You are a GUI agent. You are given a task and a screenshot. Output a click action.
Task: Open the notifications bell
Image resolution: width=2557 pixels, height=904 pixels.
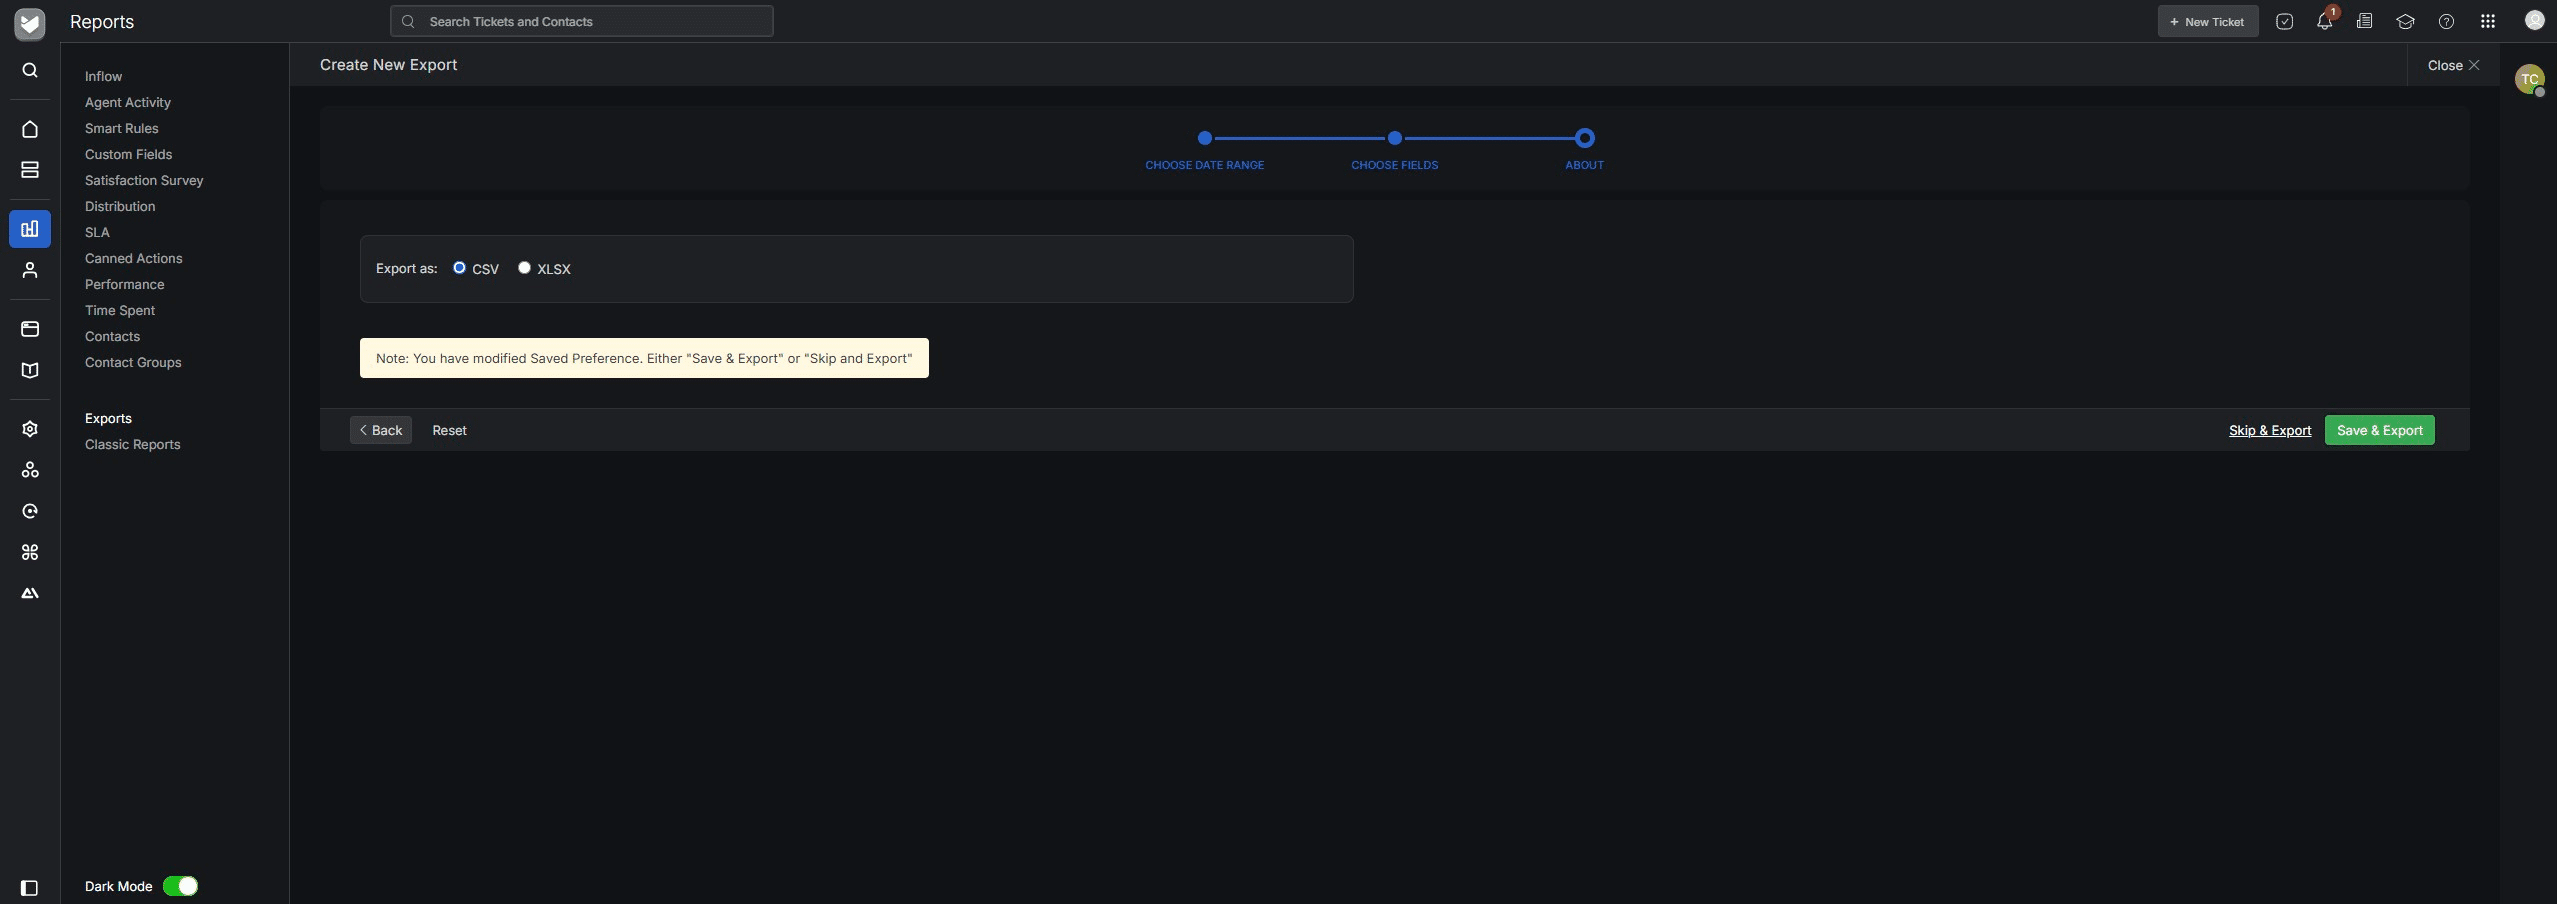pos(2323,21)
